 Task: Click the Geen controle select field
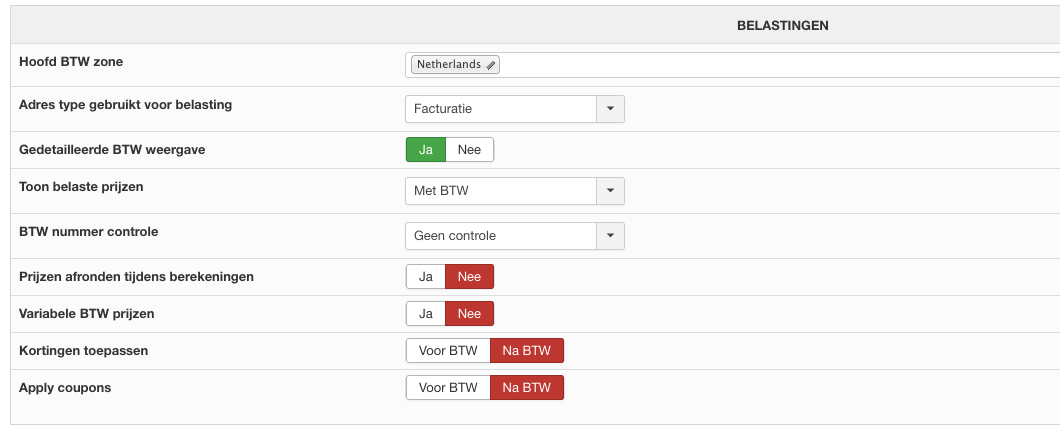pos(500,236)
